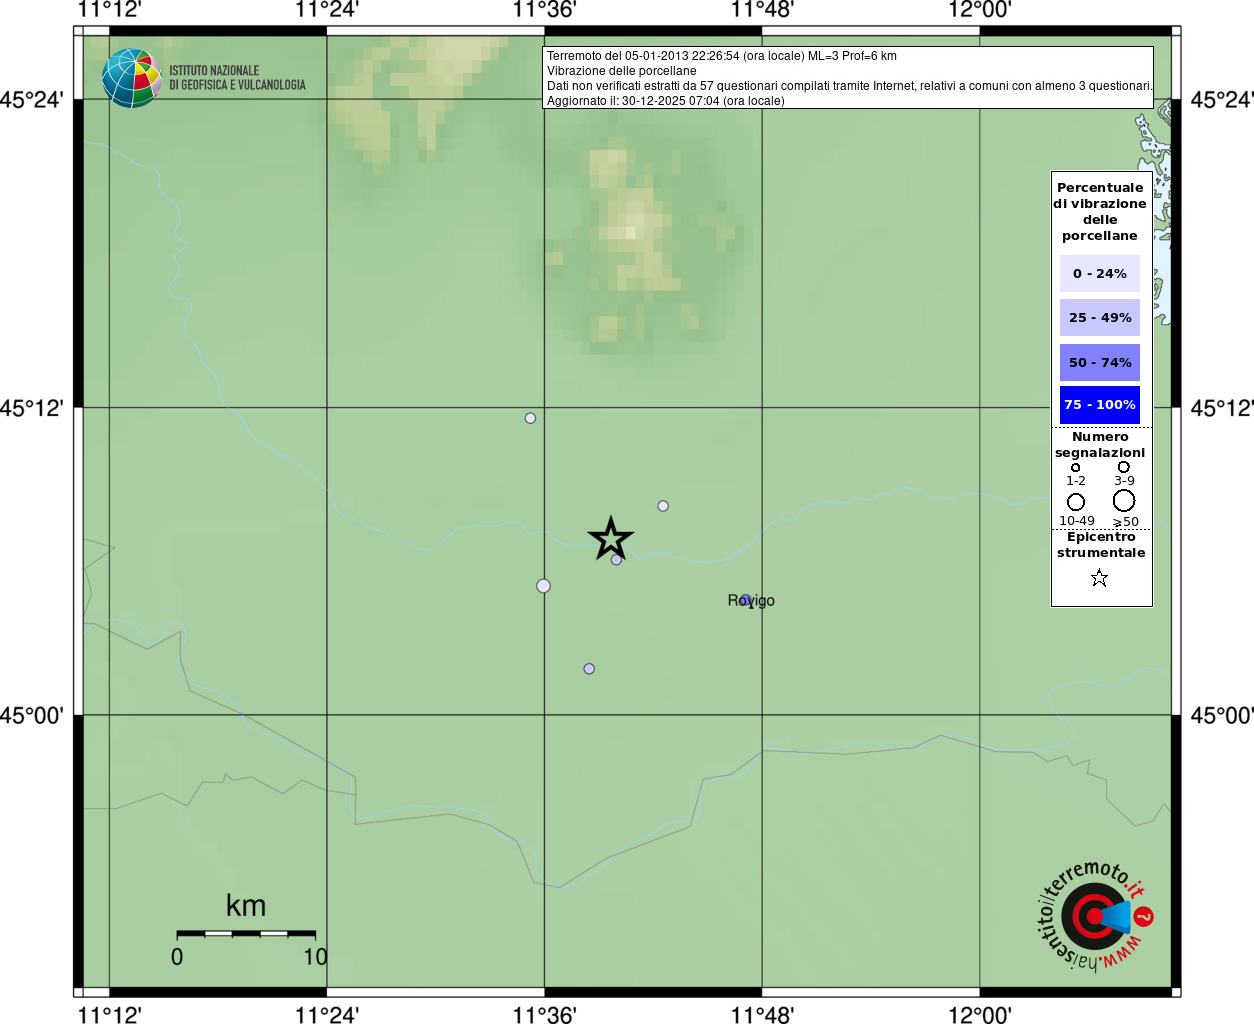The image size is (1254, 1024).
Task: Click the 3-9 reports legend circle
Action: pyautogui.click(x=1124, y=467)
